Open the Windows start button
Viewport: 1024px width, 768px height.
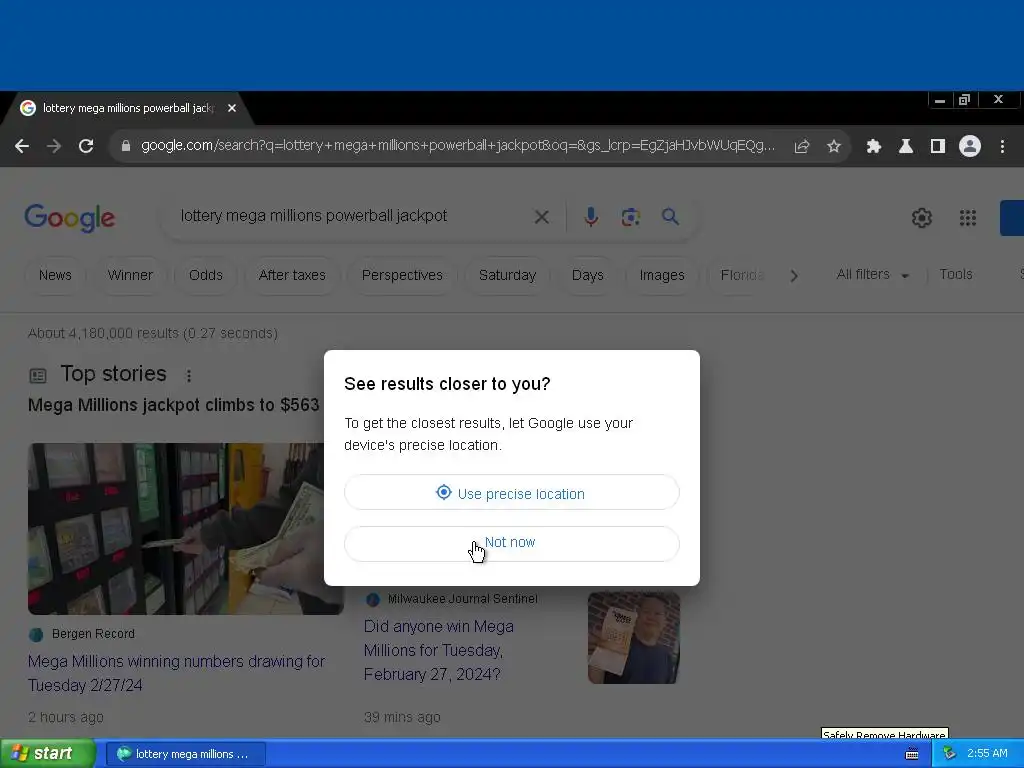(47, 754)
